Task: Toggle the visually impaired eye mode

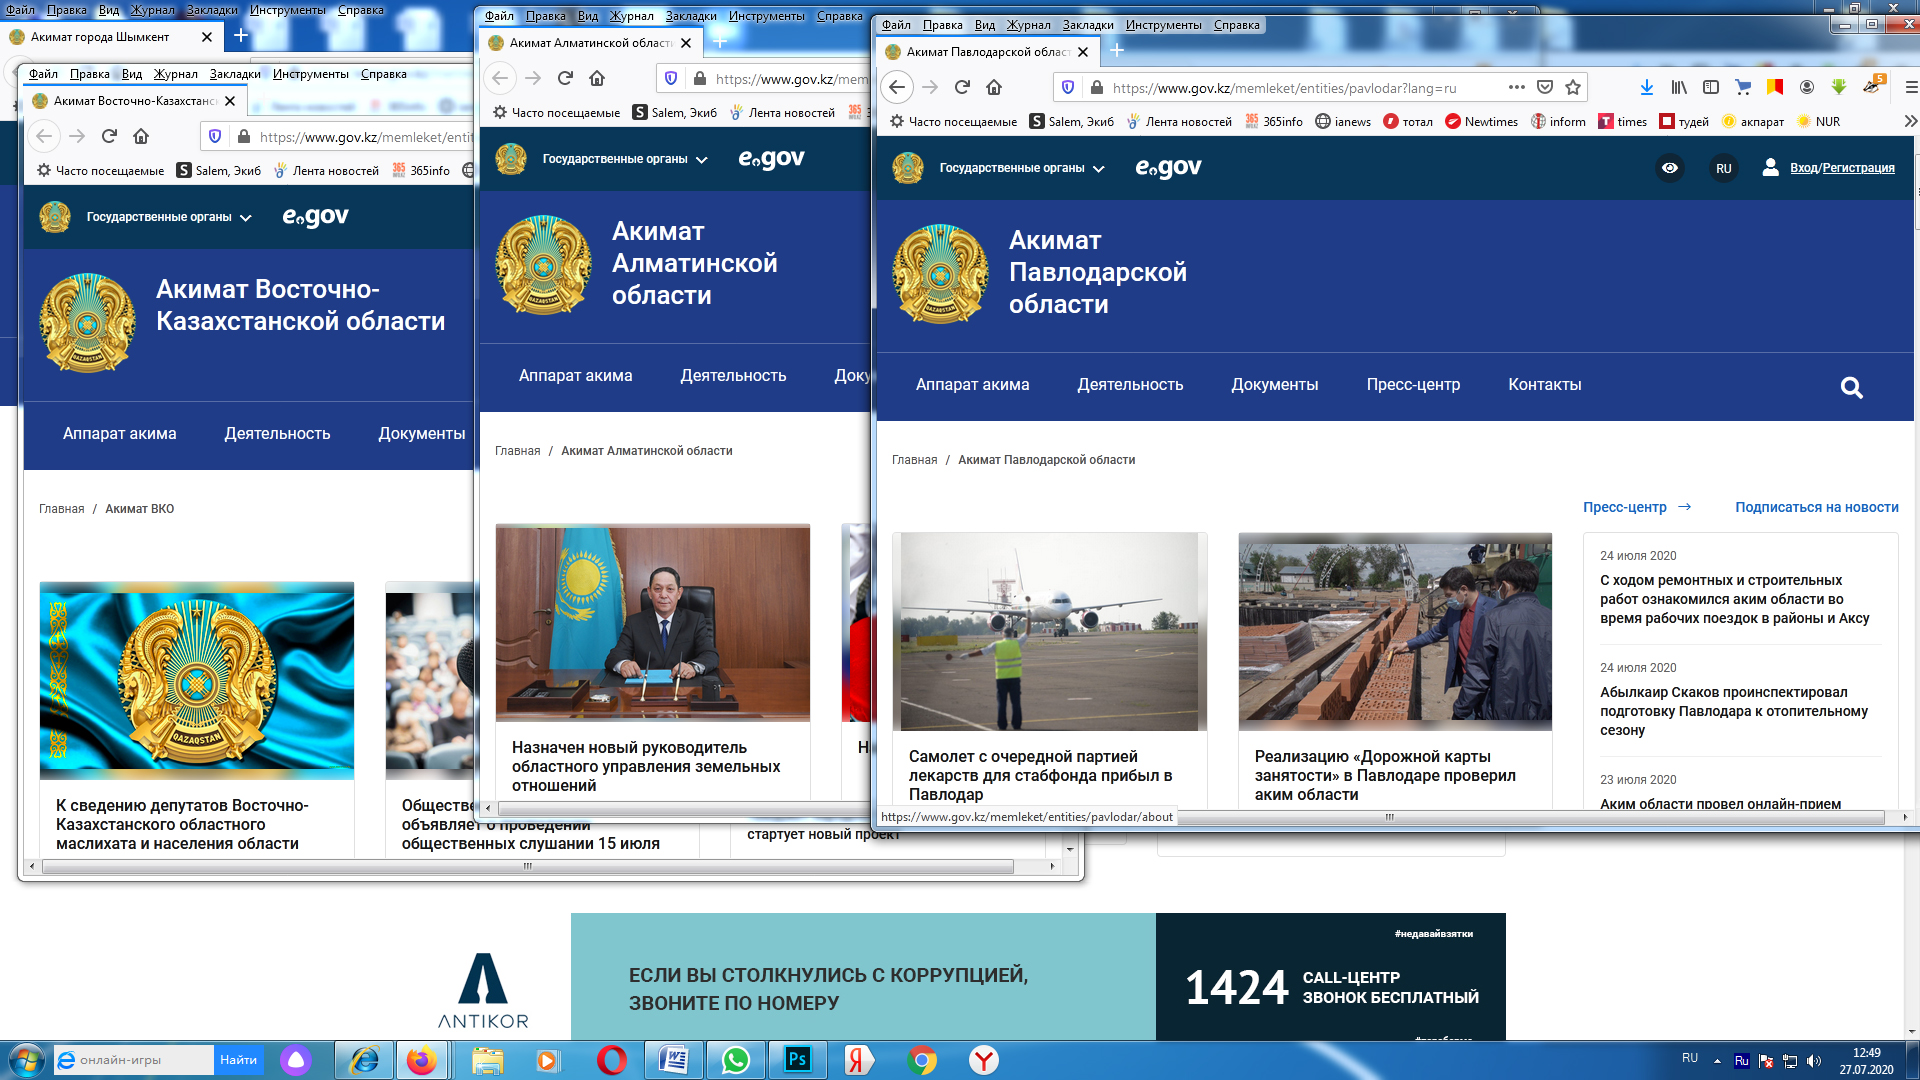Action: pos(1670,168)
